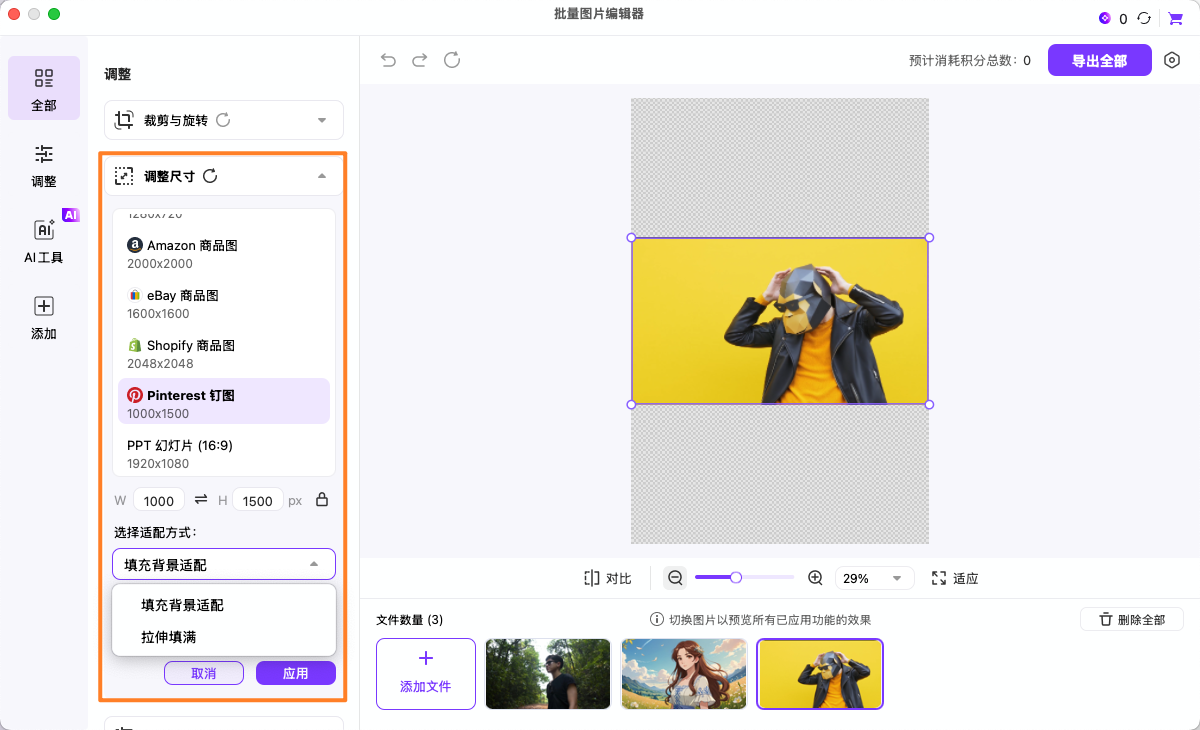Viewport: 1200px width, 730px height.
Task: Click the redo arrow icon
Action: point(420,60)
